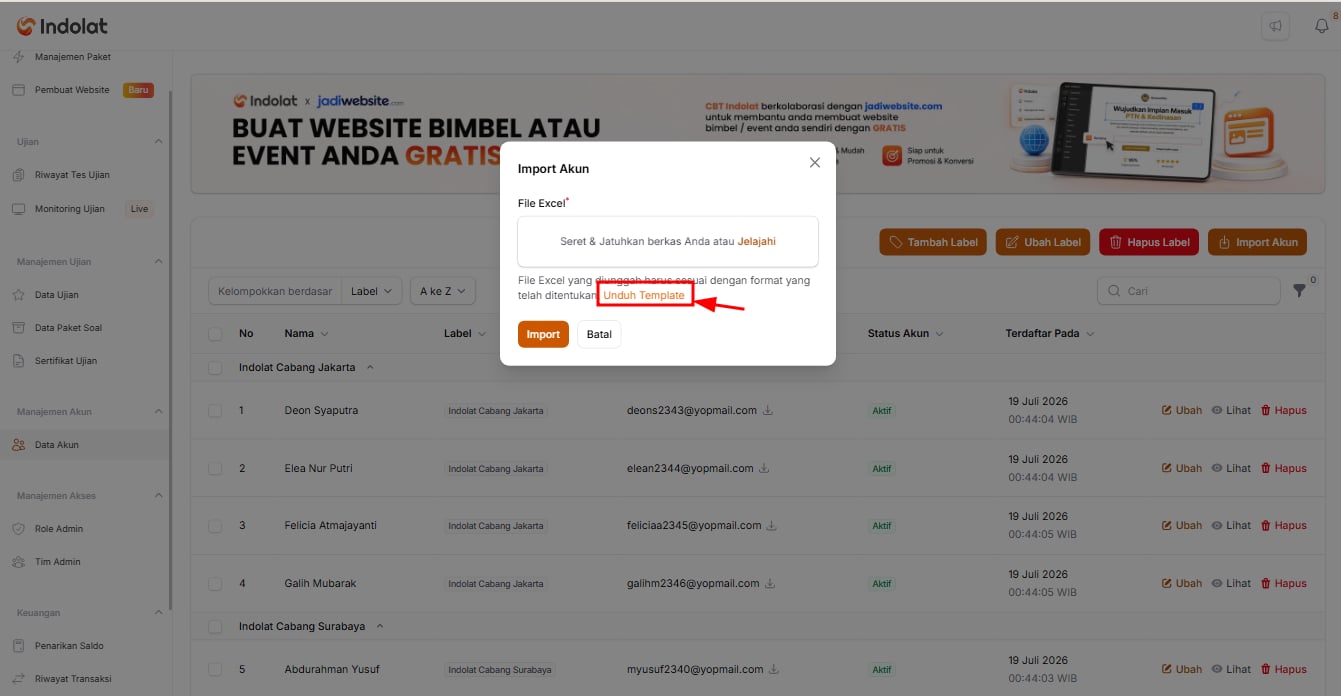Click download icon beside galihm2346@yopmail.com
Screen dimensions: 1341x696
coord(768,583)
